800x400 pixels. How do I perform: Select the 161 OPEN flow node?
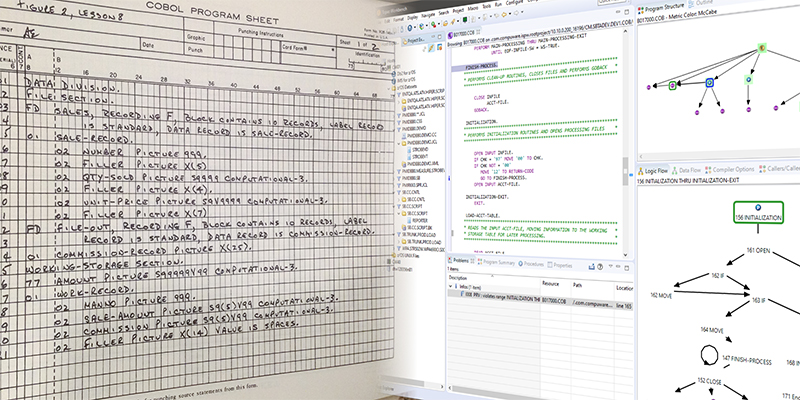758,251
